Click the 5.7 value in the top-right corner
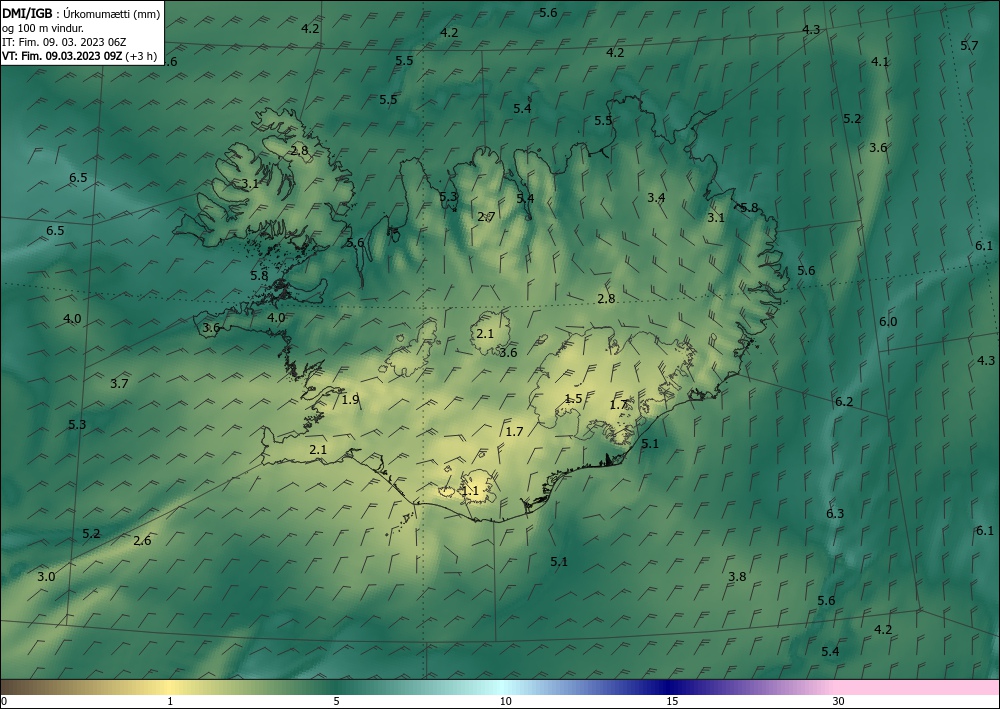The height and width of the screenshot is (709, 1000). [x=969, y=46]
